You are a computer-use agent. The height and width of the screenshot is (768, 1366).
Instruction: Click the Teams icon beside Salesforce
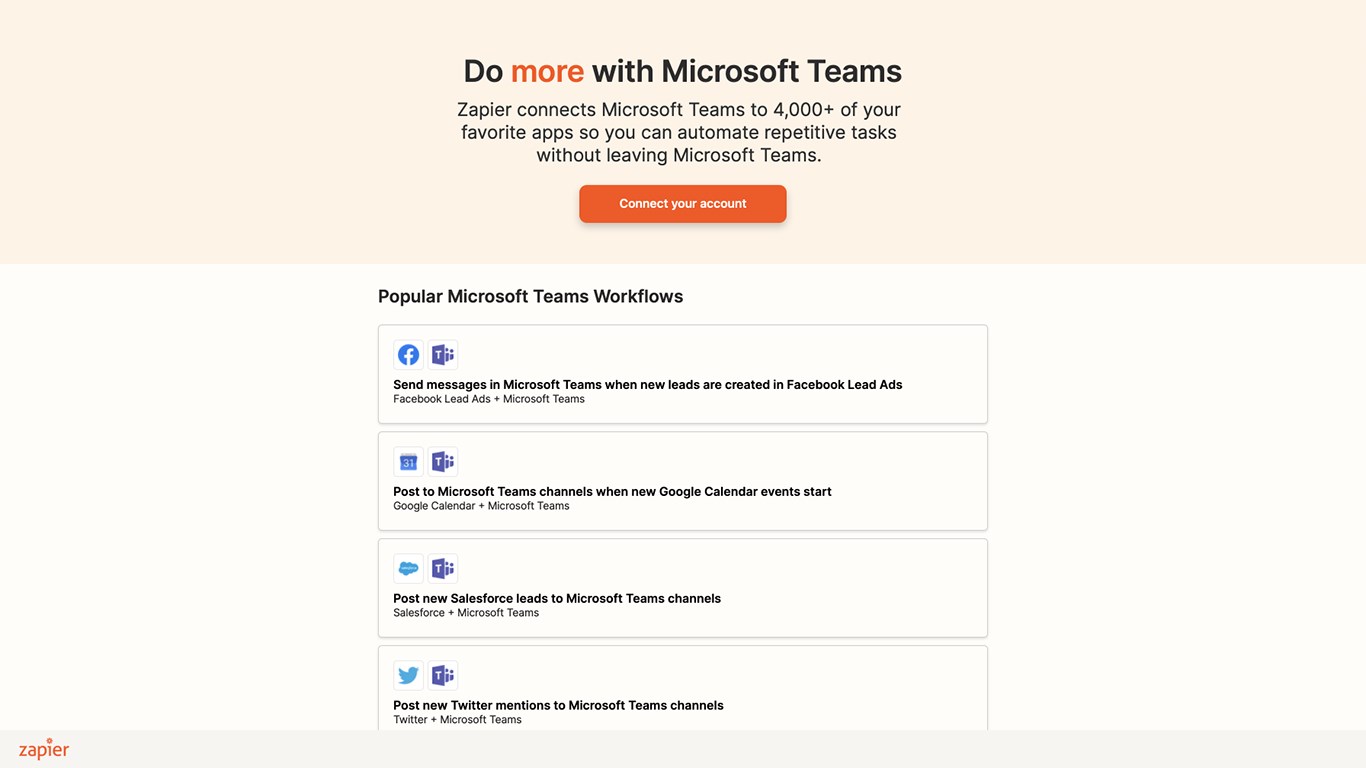(443, 569)
